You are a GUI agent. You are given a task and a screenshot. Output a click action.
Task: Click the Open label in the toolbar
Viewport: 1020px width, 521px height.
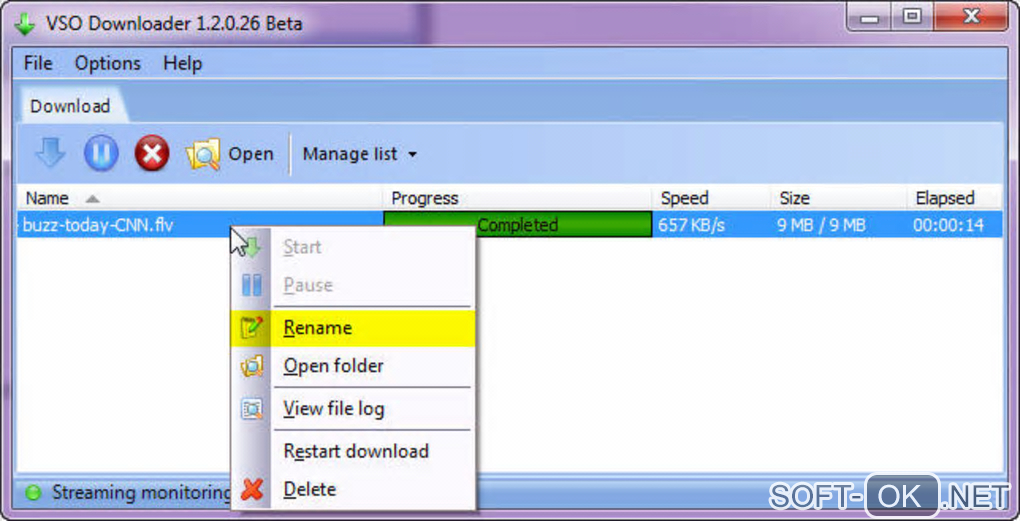click(250, 154)
